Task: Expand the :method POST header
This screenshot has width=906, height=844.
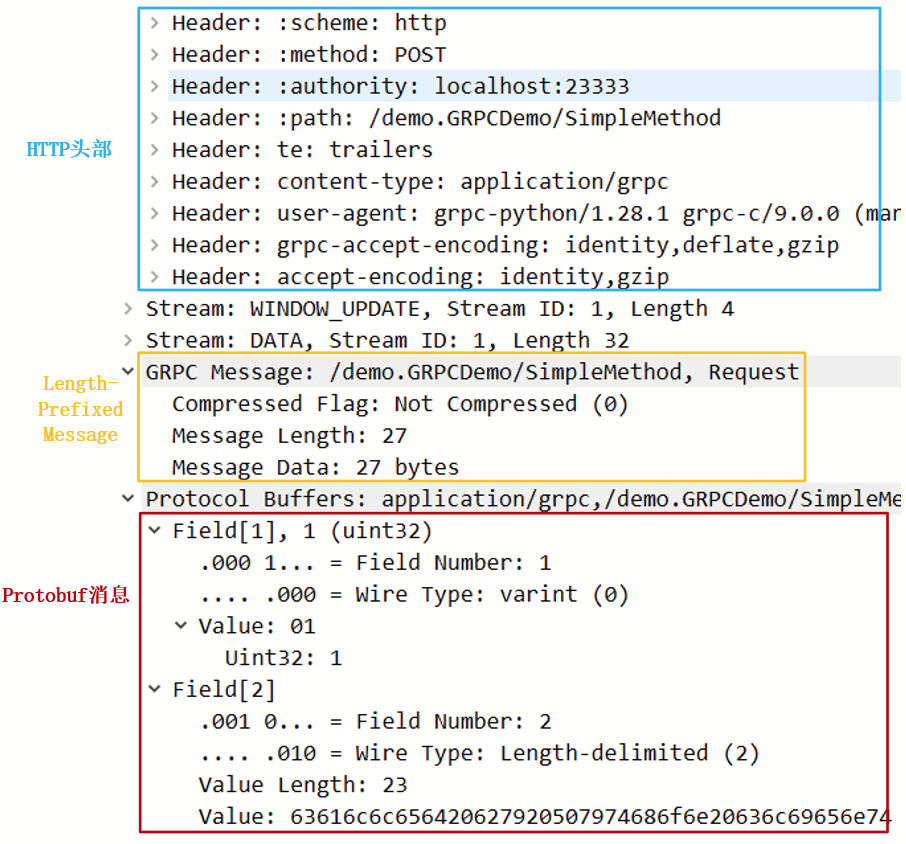Action: tap(154, 55)
